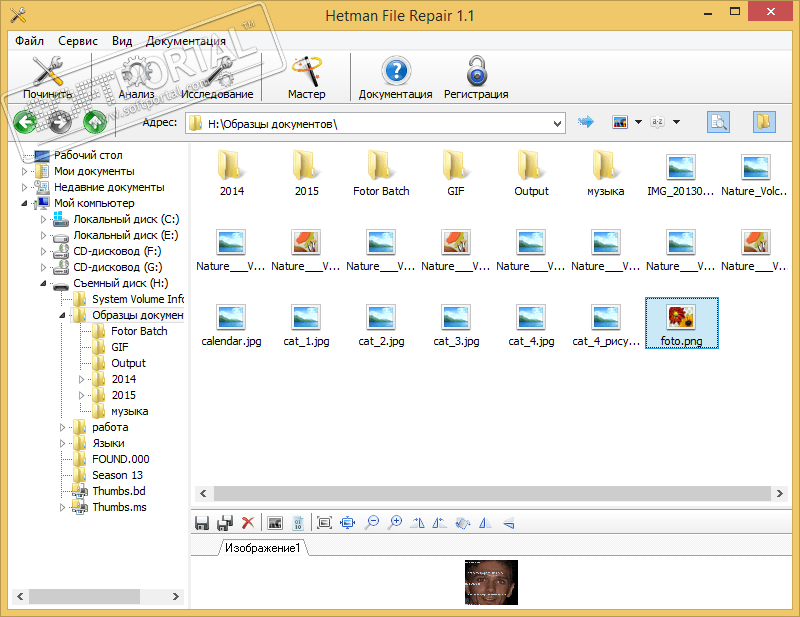Expand the работа tree folder

62,427
